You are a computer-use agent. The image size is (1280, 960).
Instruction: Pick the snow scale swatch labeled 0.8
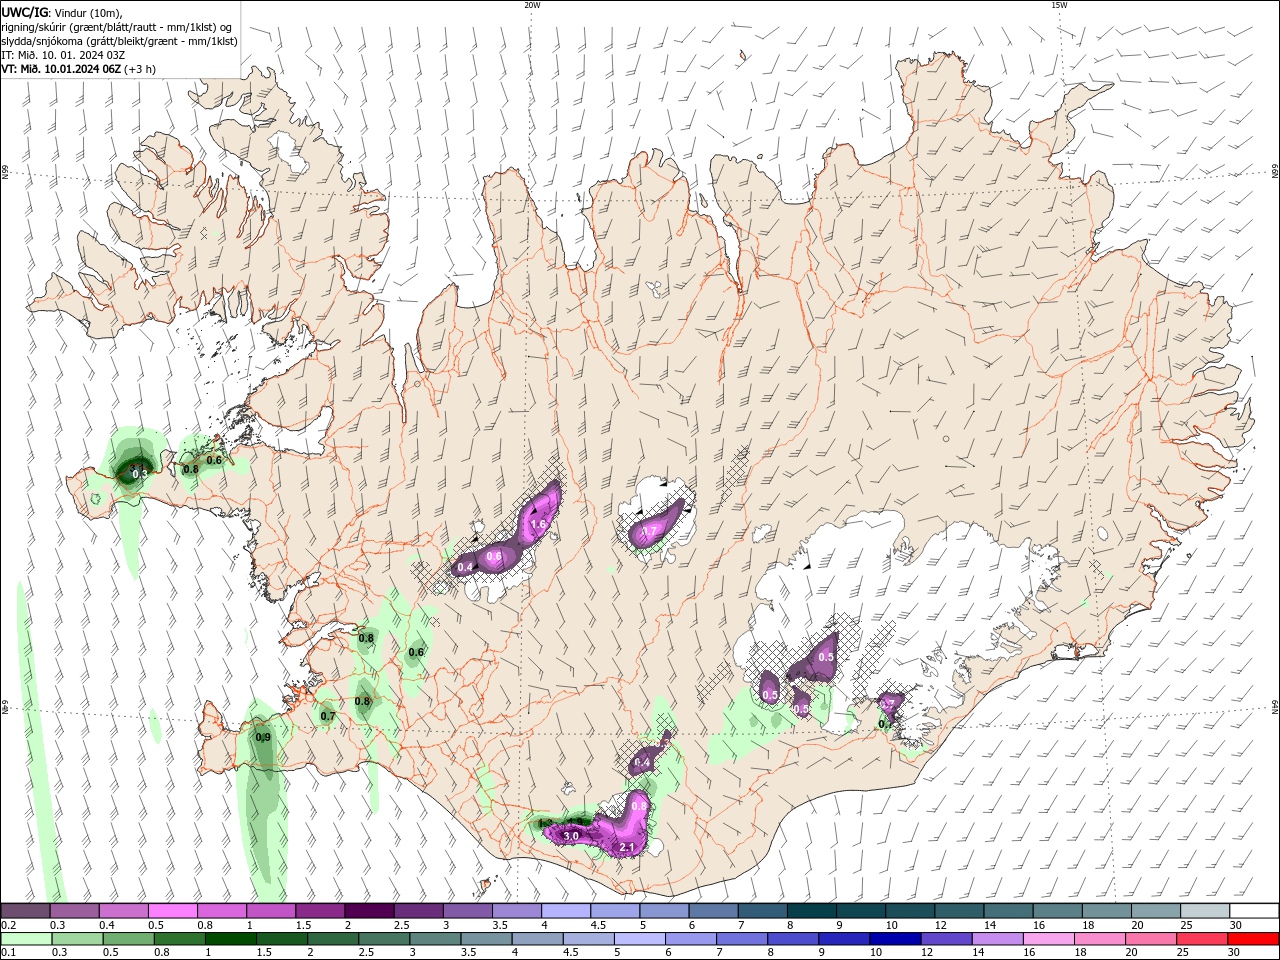(x=221, y=911)
